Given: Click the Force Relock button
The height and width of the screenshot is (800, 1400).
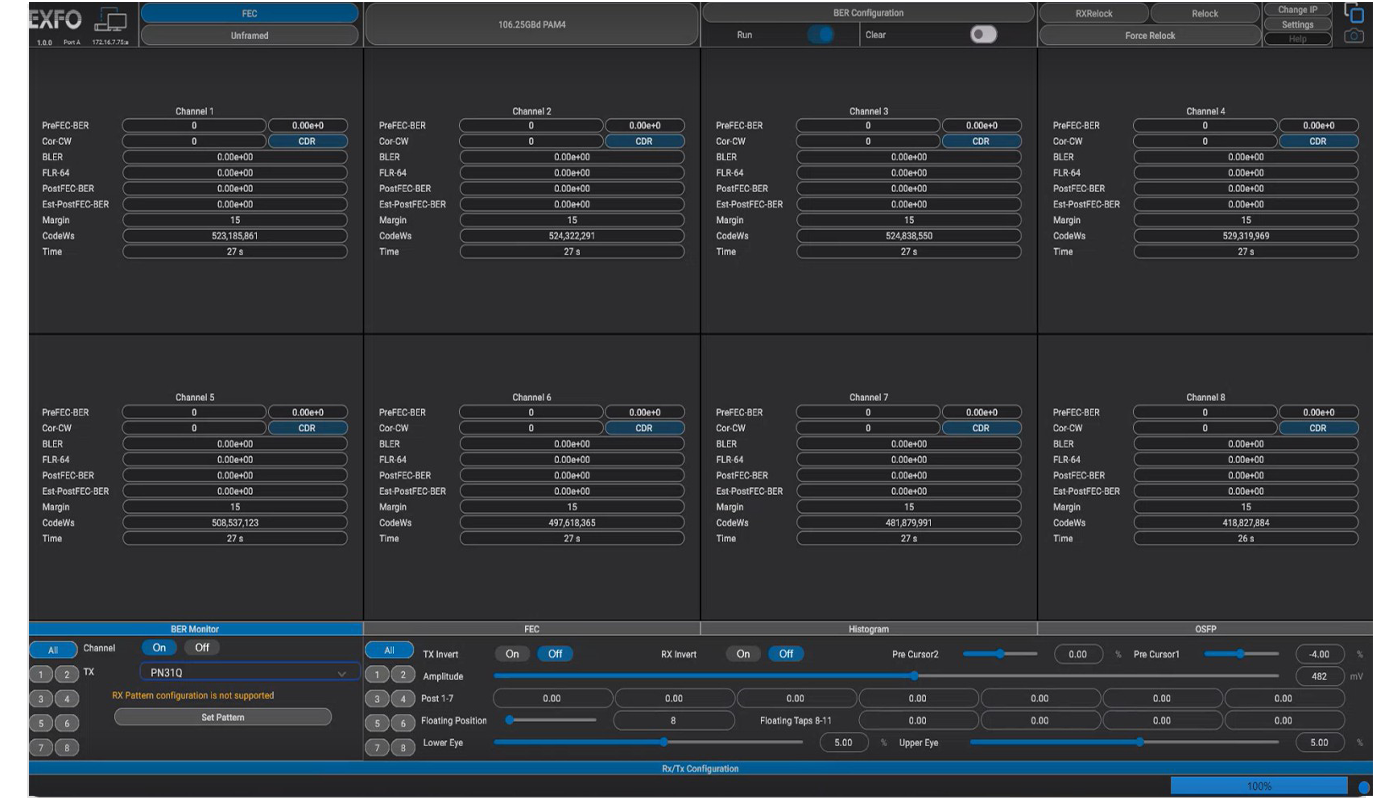Looking at the screenshot, I should coord(1149,35).
